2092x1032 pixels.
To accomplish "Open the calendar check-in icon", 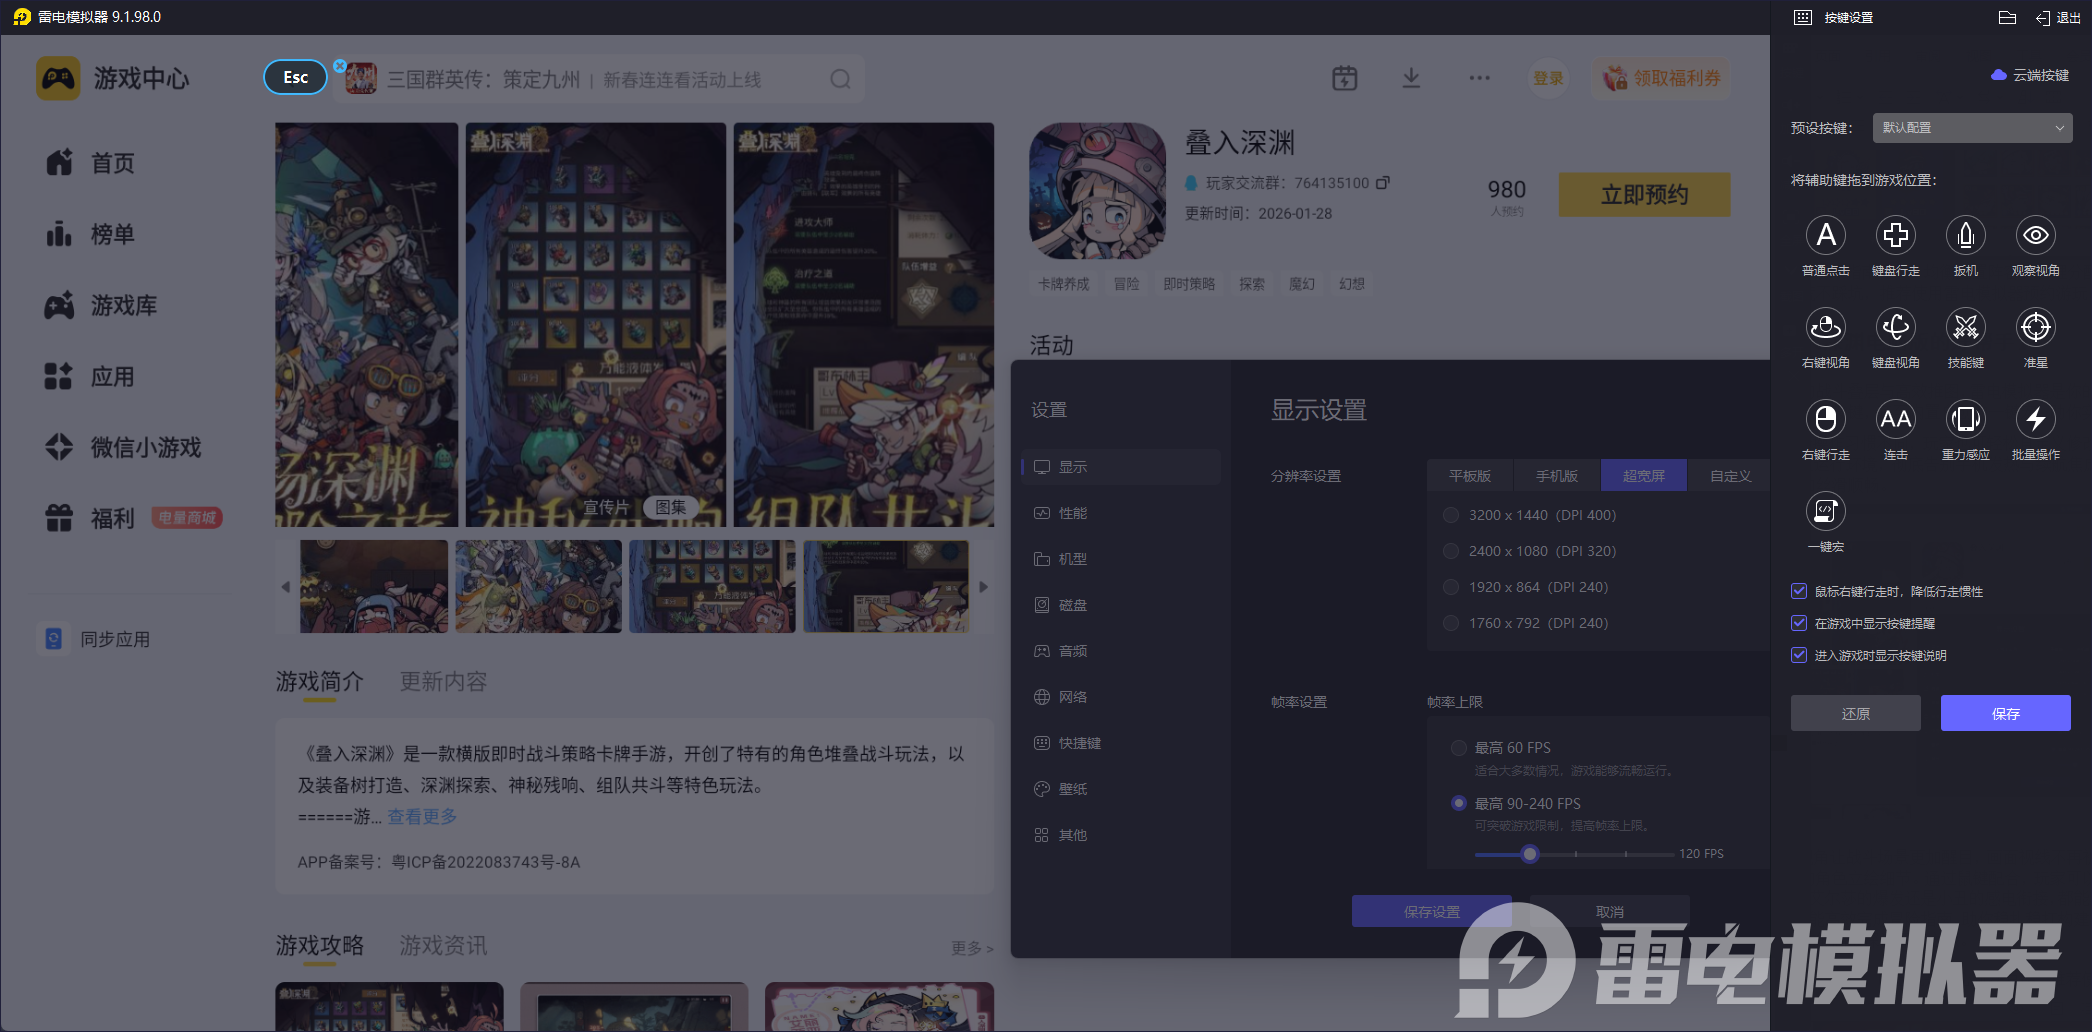I will click(1345, 78).
